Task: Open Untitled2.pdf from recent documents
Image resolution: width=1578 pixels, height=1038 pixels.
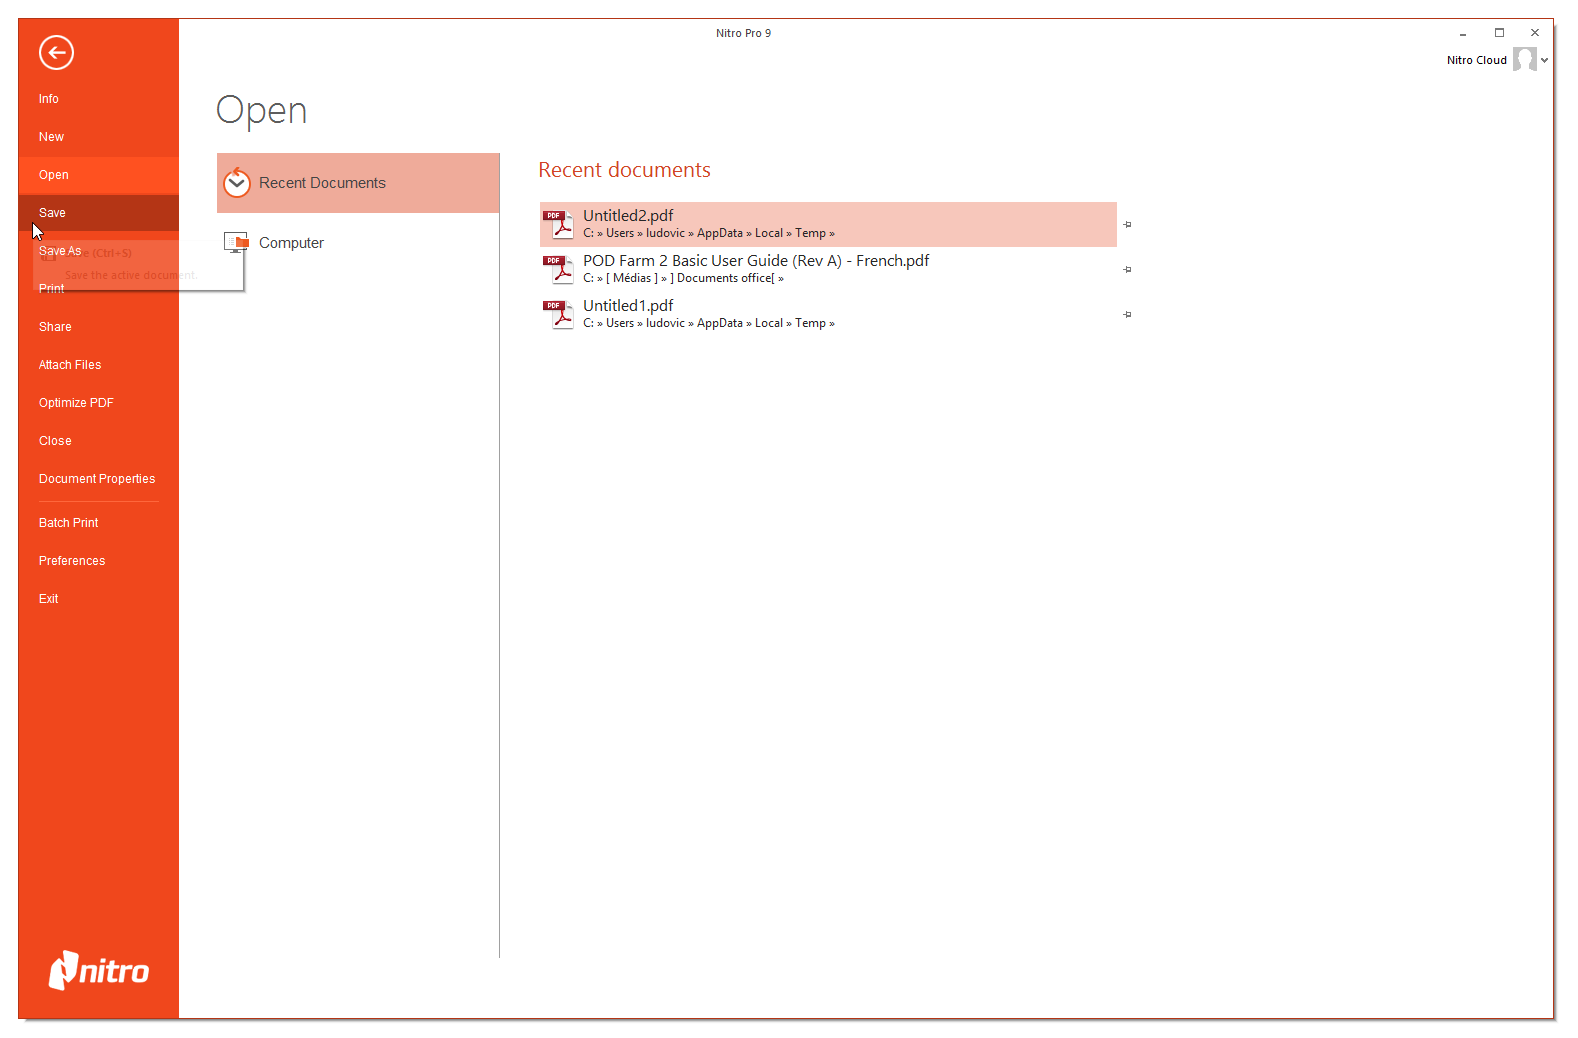Action: point(828,224)
